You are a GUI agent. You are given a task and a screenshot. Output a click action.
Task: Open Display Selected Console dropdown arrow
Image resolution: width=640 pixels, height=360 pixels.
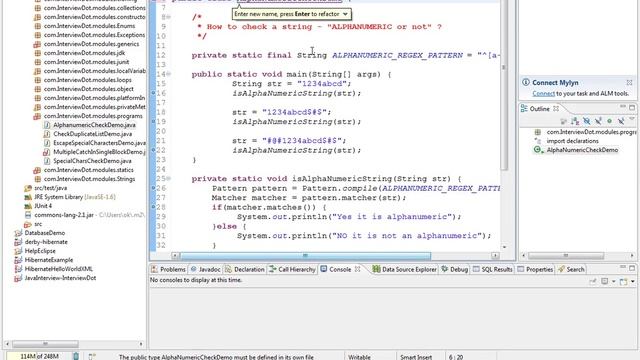[613, 282]
